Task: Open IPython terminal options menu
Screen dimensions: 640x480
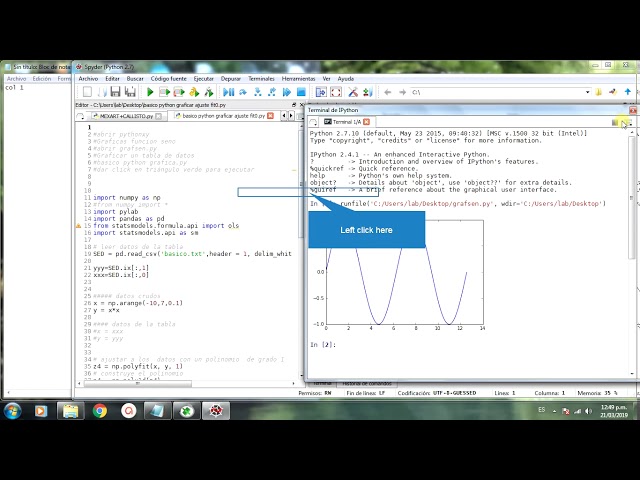Action: pos(629,122)
